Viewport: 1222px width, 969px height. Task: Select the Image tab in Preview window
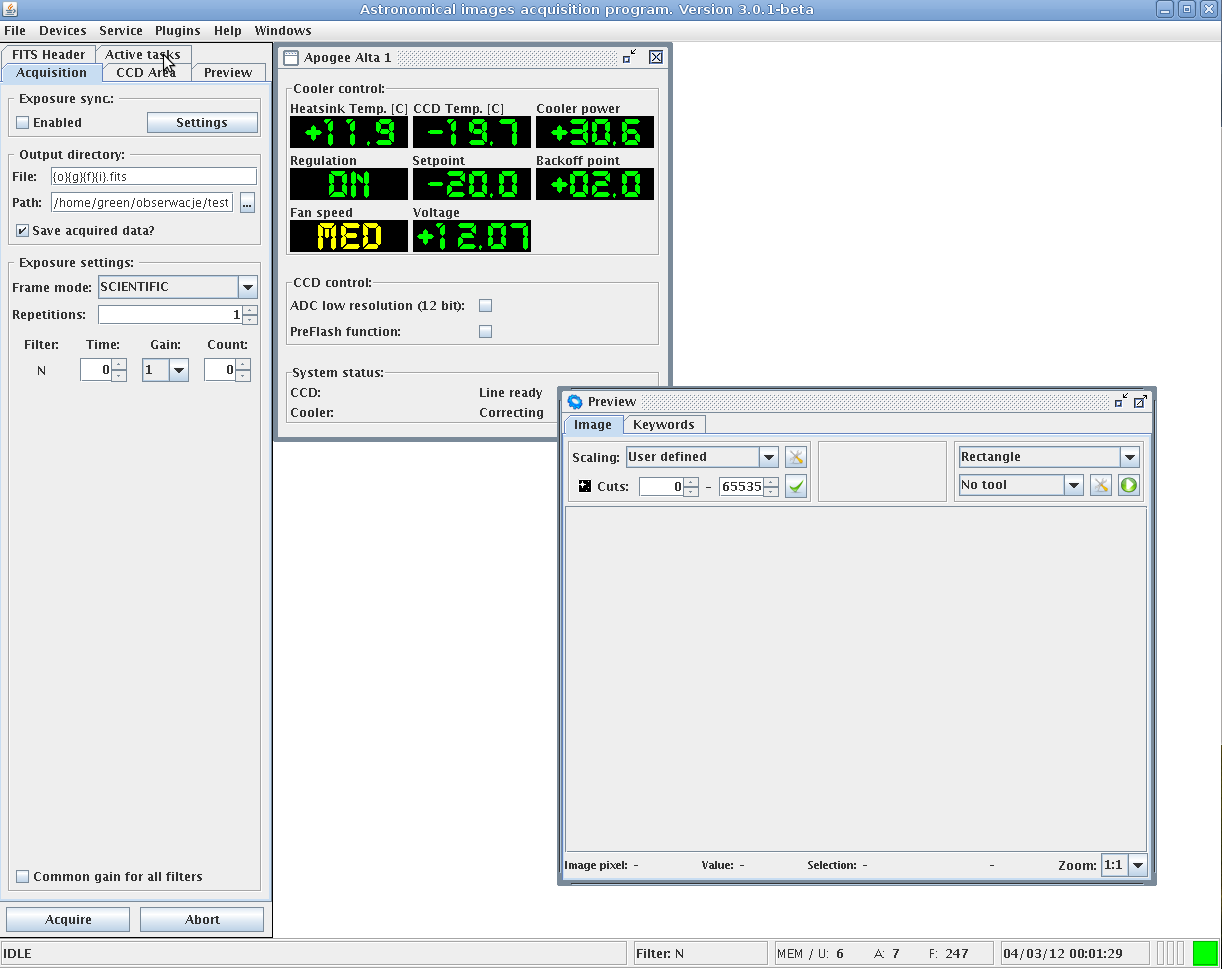pos(593,425)
